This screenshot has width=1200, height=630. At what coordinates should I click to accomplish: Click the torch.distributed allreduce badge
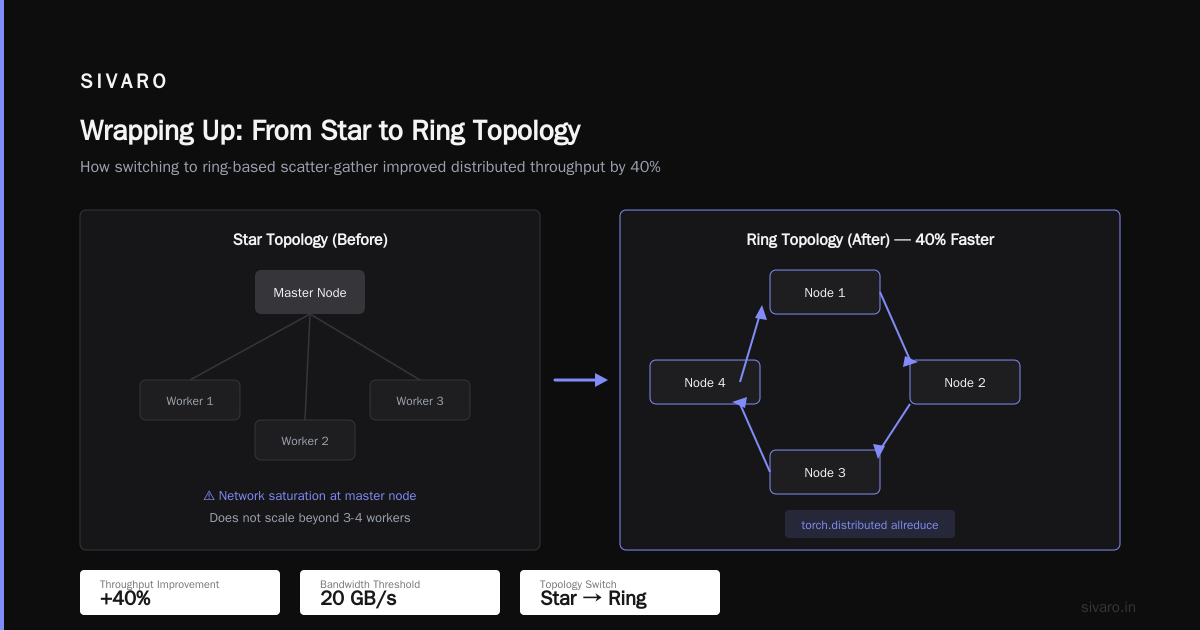click(x=870, y=524)
